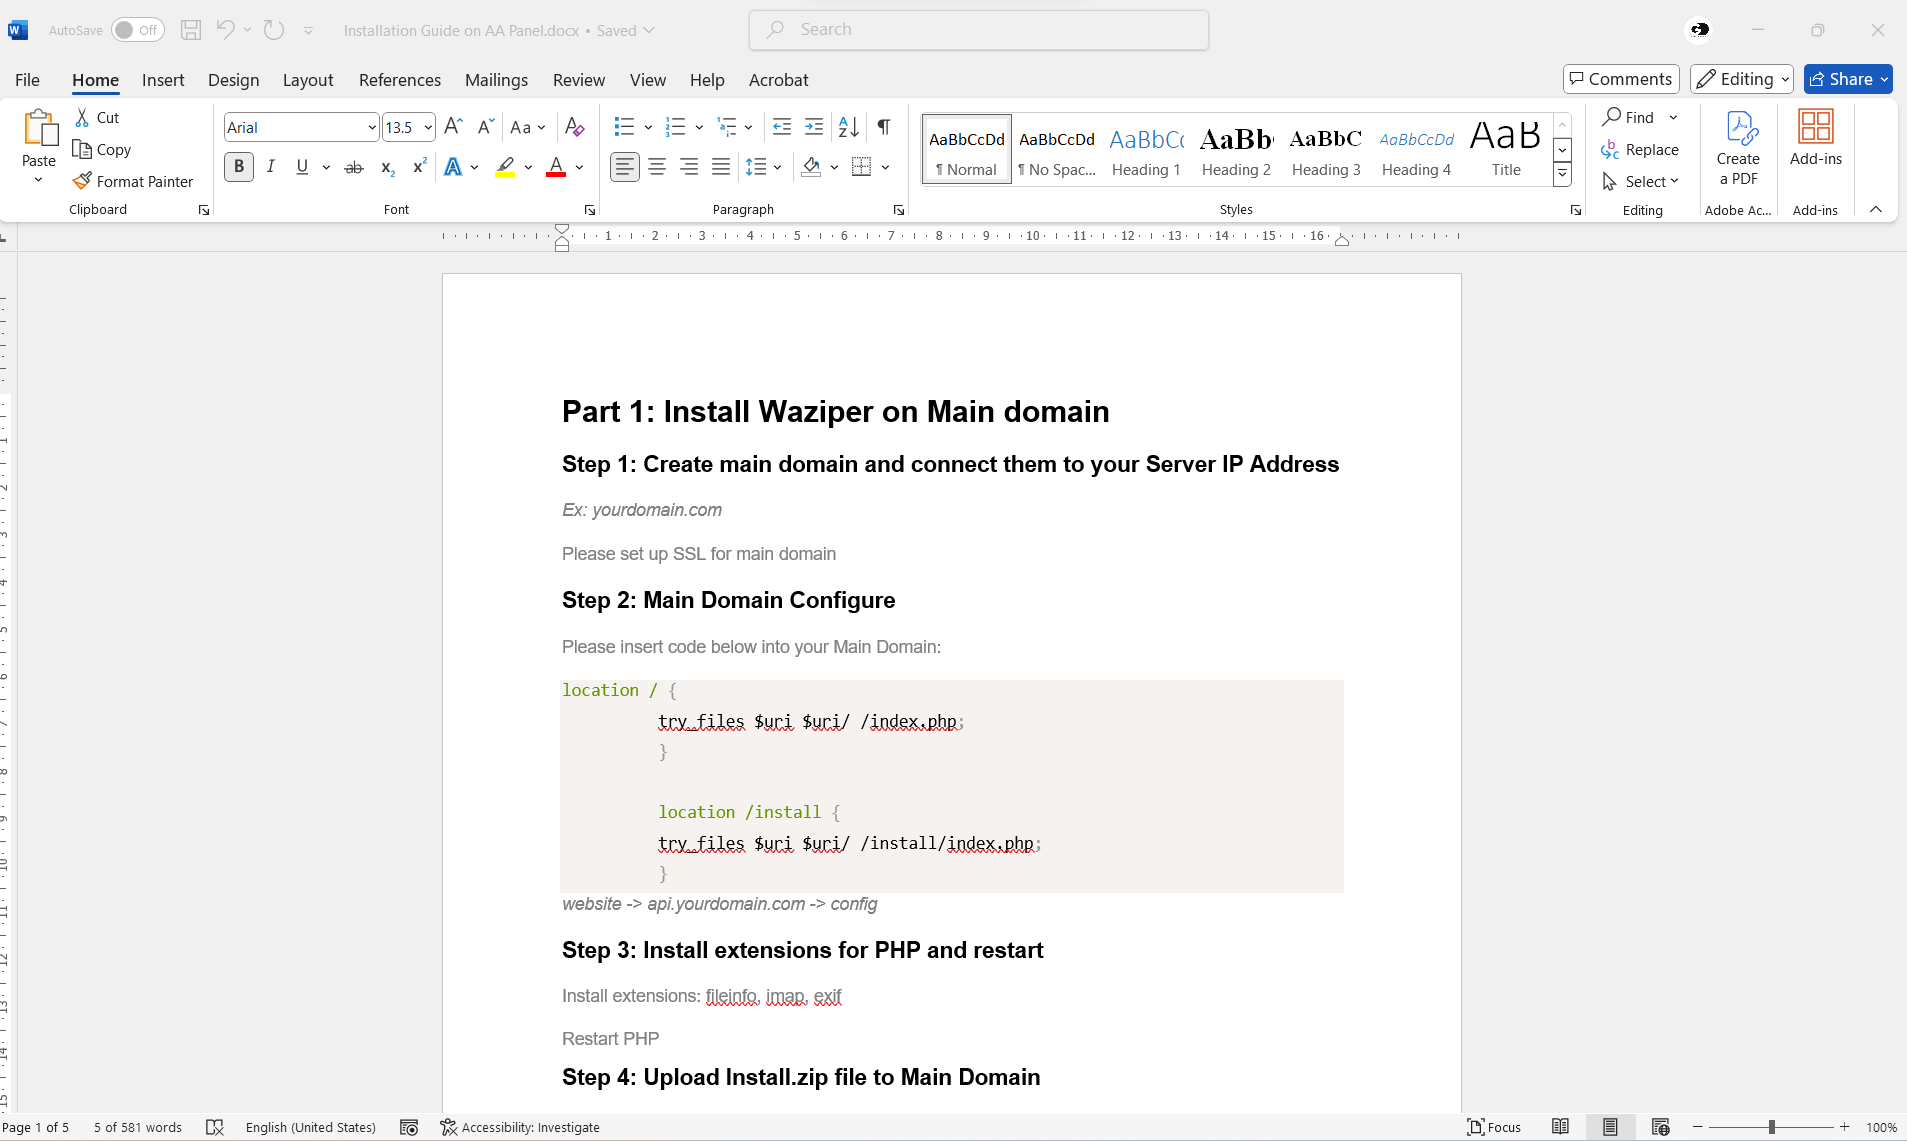Image resolution: width=1907 pixels, height=1141 pixels.
Task: Open the font name dropdown
Action: pos(372,127)
